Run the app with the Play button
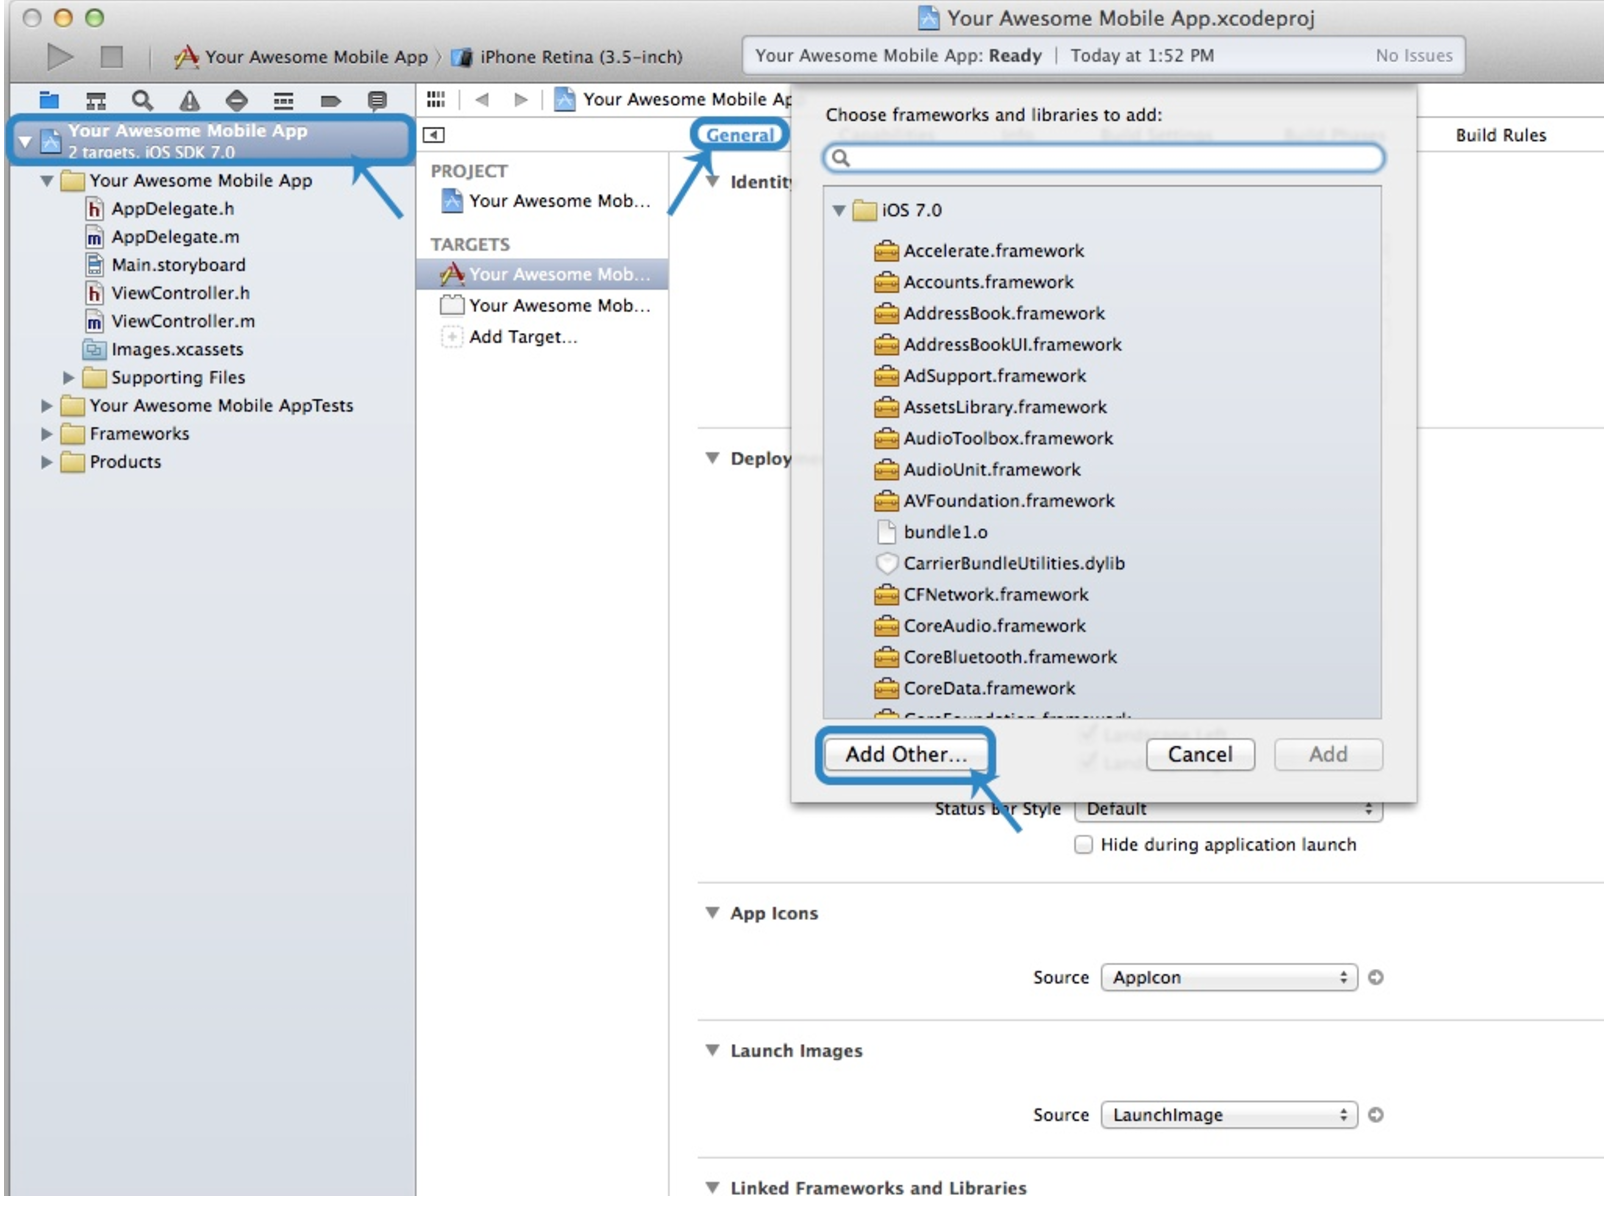Image resolution: width=1610 pixels, height=1210 pixels. pyautogui.click(x=60, y=57)
